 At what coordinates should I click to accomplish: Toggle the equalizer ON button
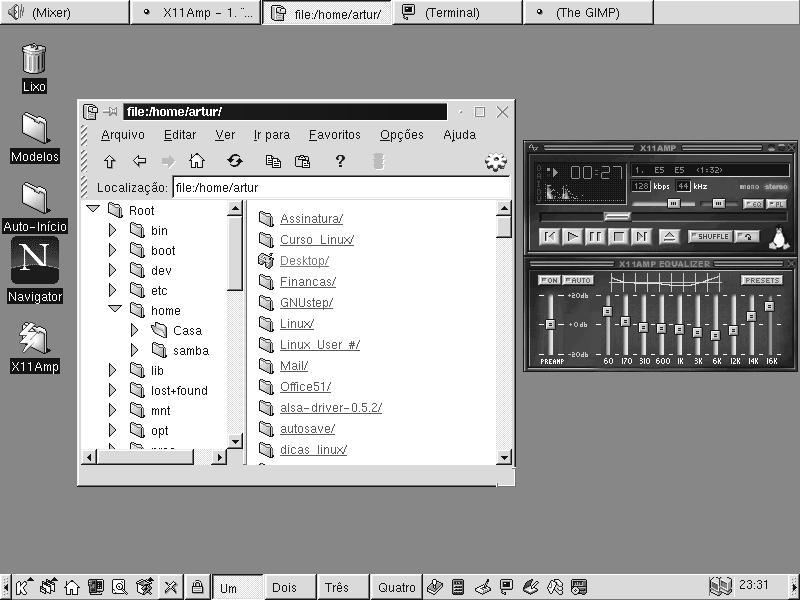click(x=549, y=280)
